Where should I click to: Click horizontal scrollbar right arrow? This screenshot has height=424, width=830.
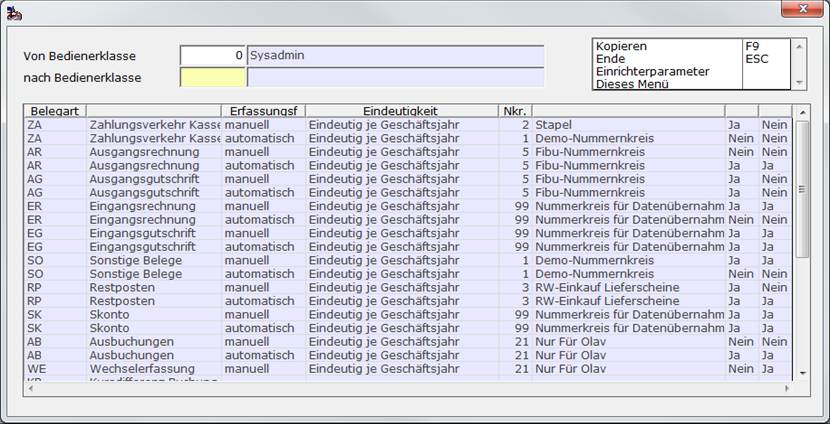[787, 389]
